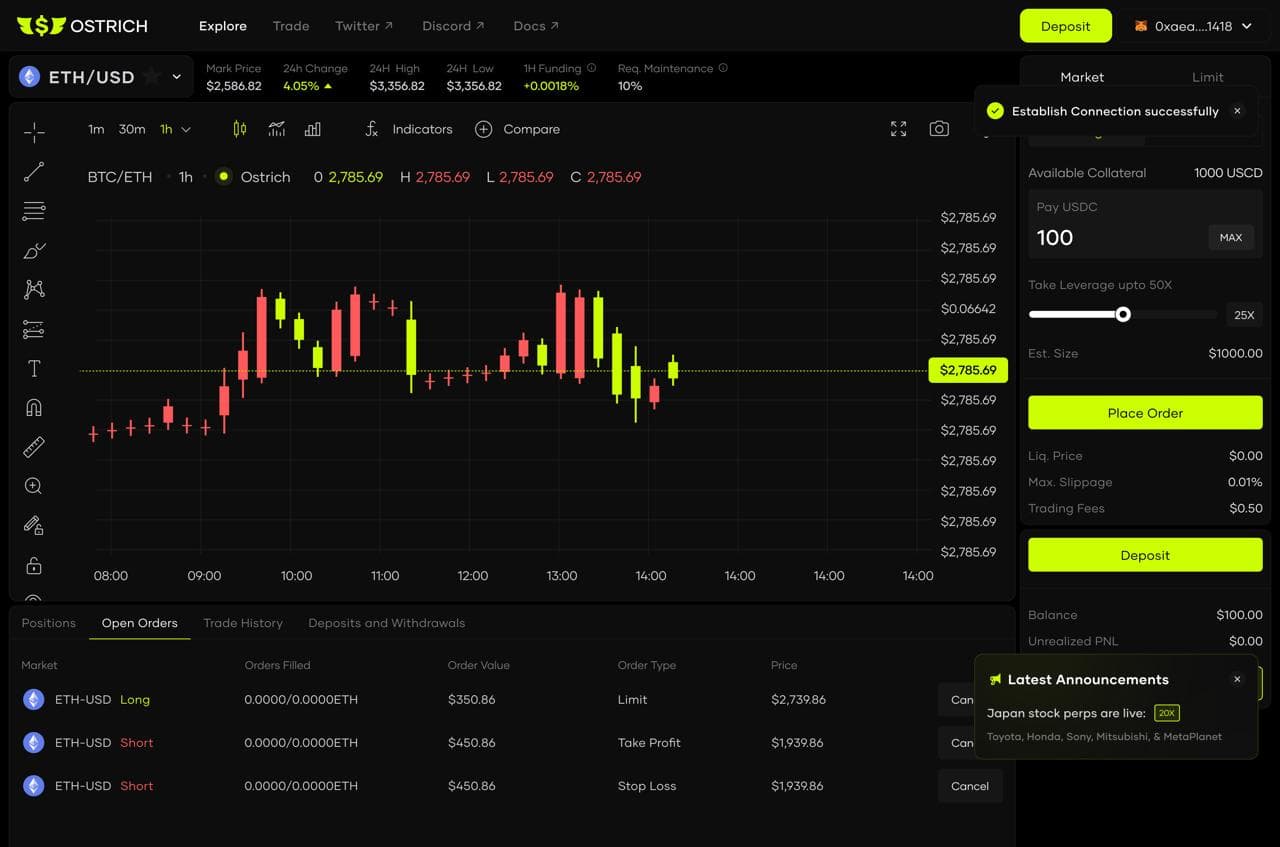Select the crosshair cursor tool
The image size is (1280, 847).
[x=34, y=132]
